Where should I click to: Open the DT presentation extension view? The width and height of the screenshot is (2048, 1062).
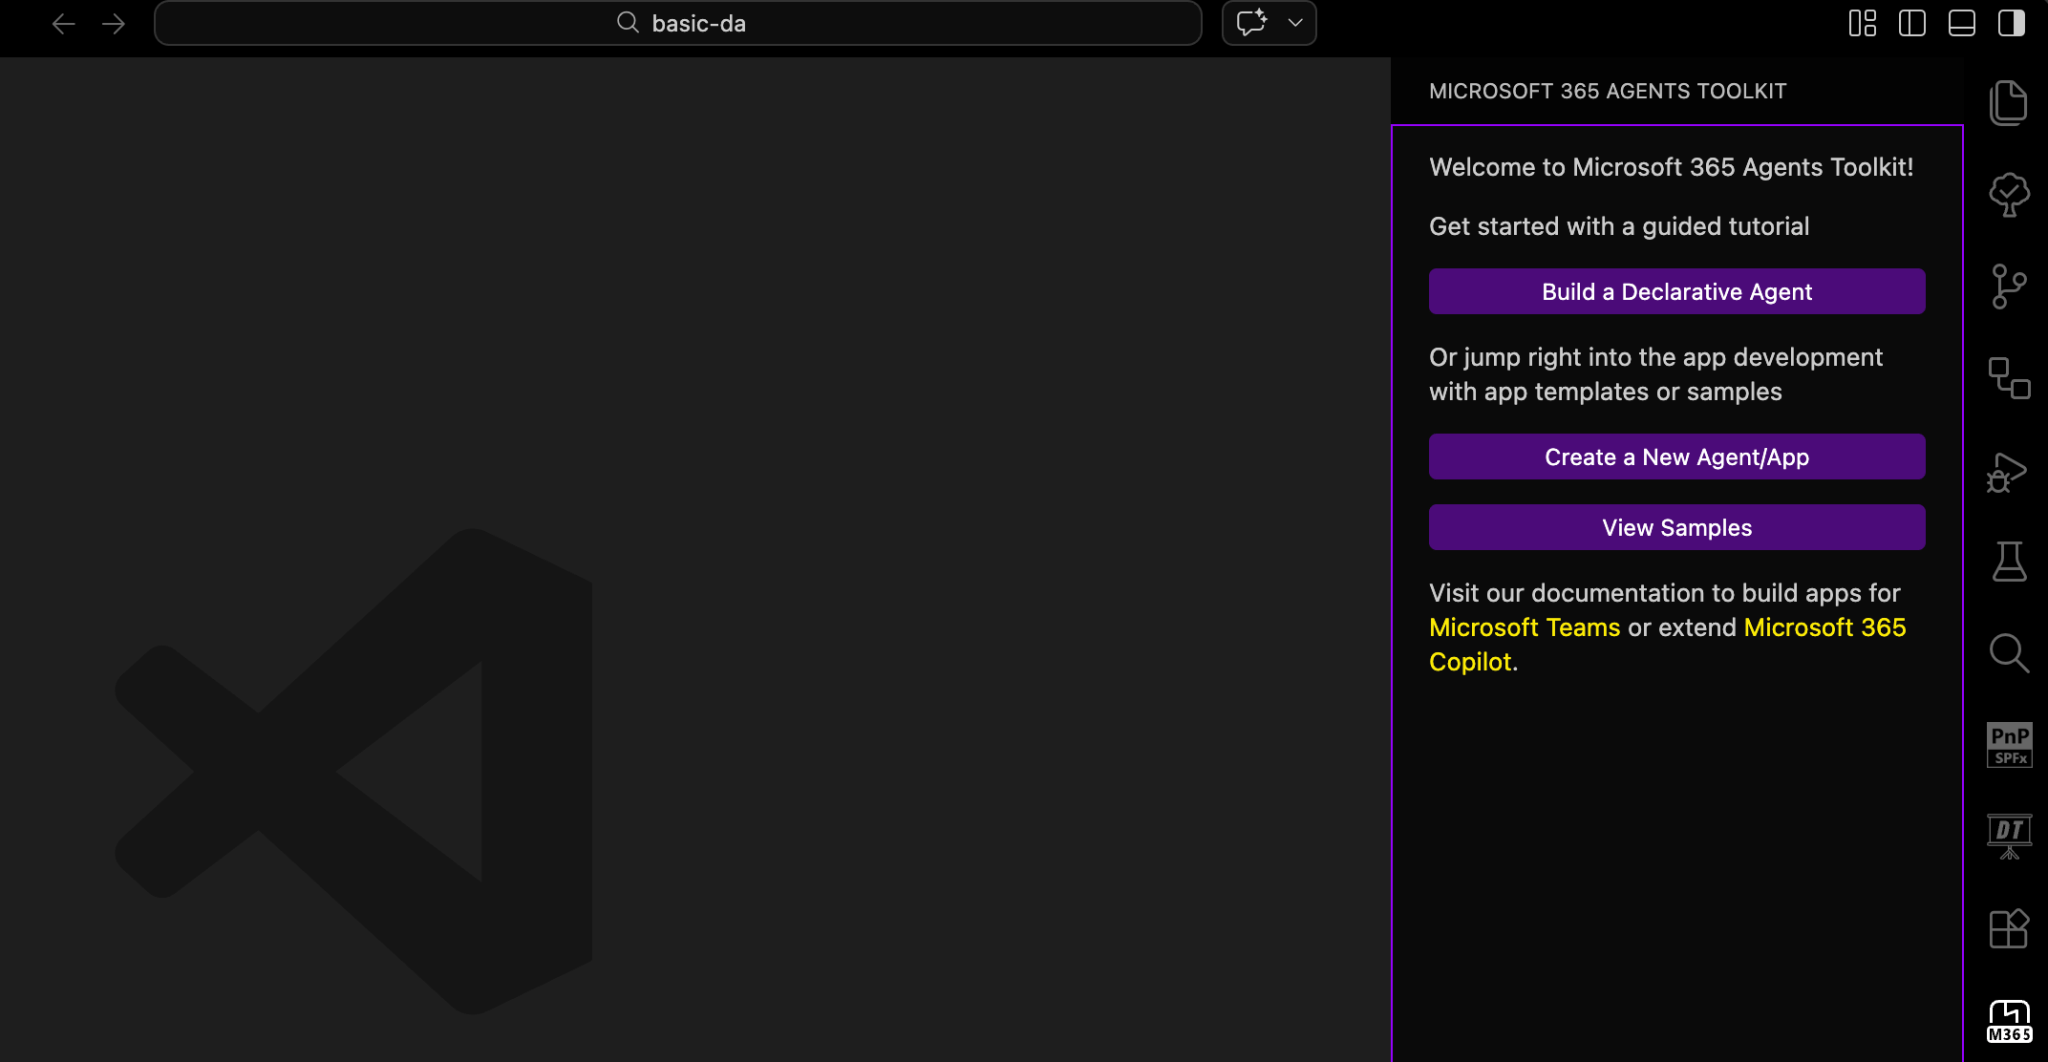2008,837
